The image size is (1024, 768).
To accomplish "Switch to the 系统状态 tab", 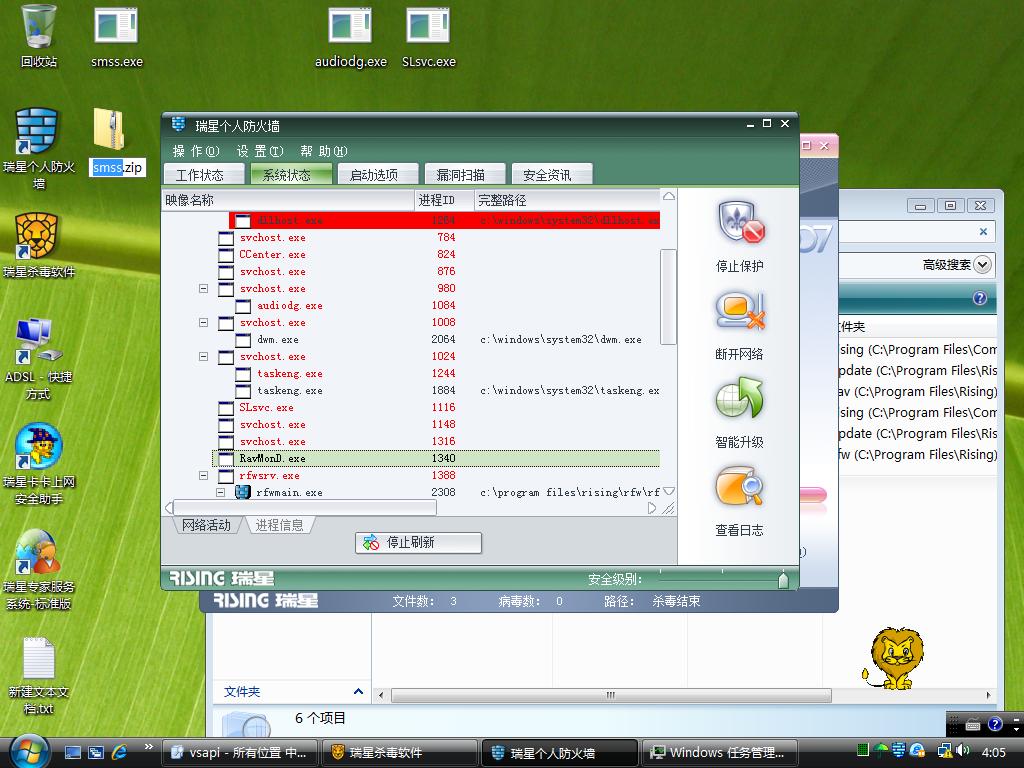I will coord(291,174).
